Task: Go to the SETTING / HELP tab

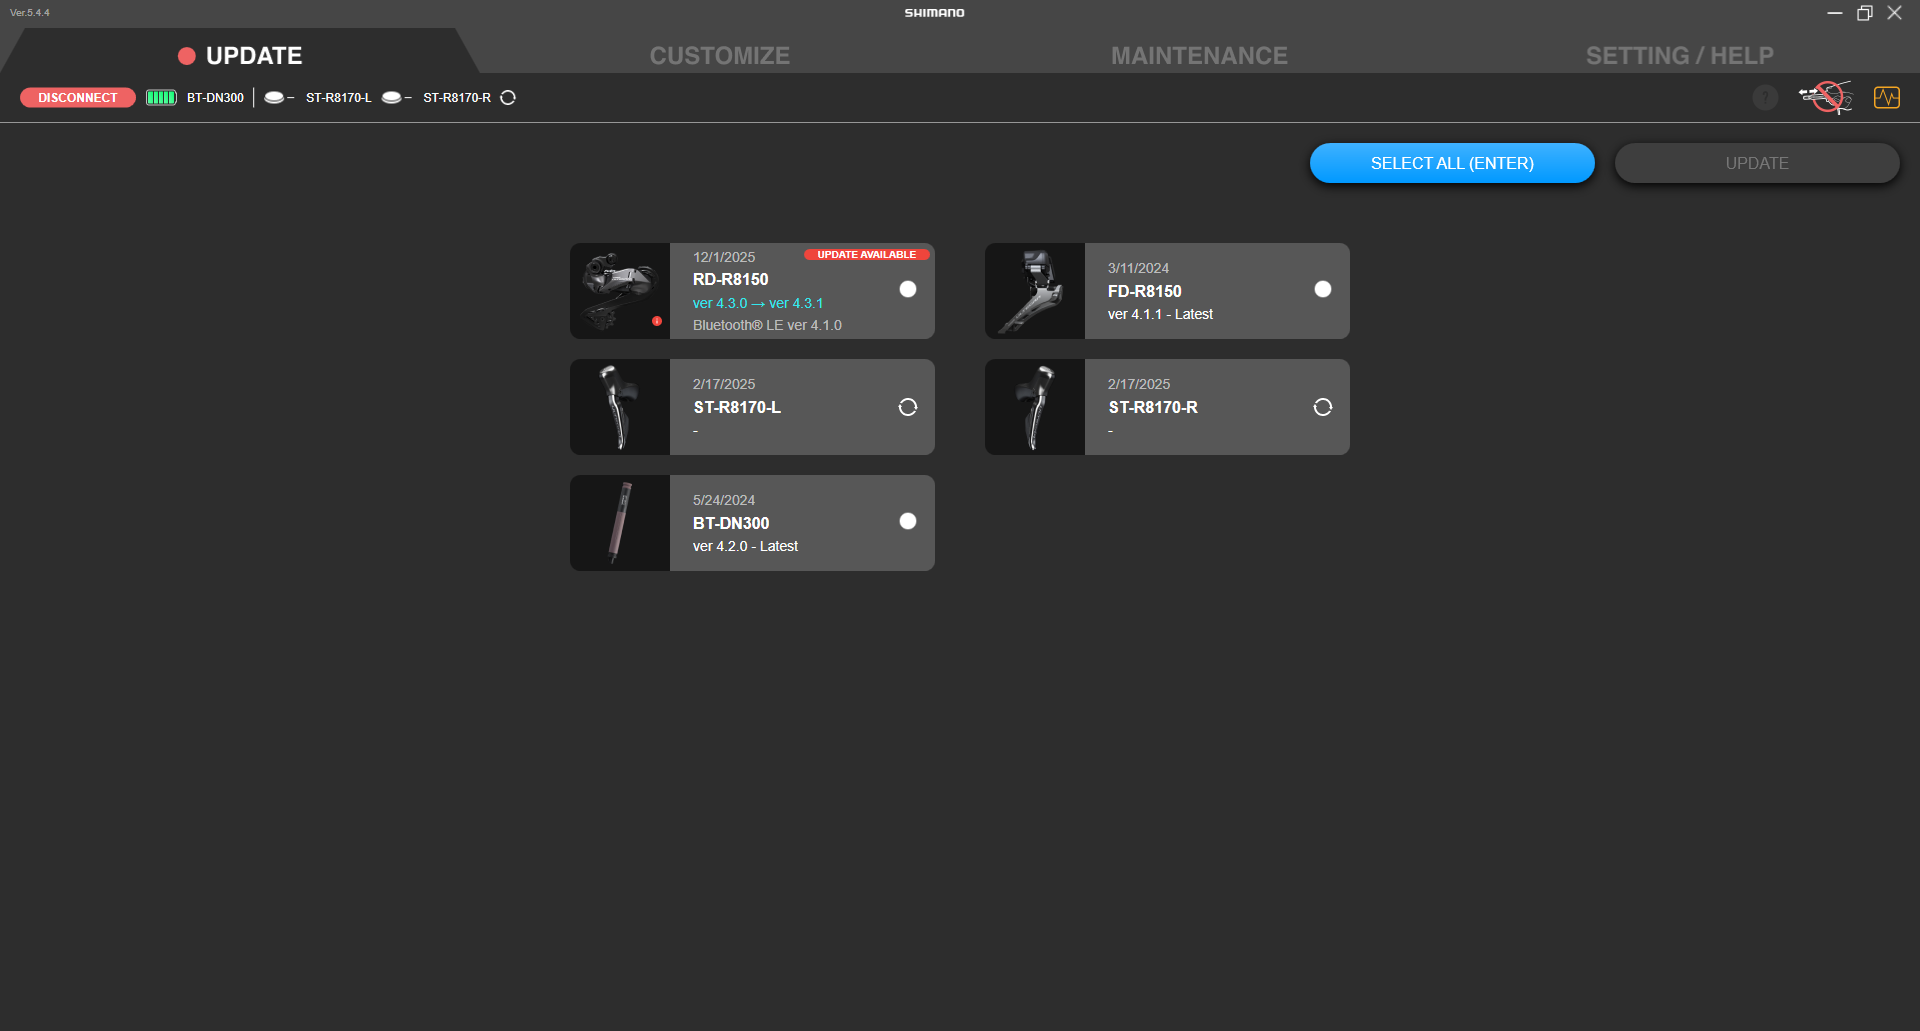Action: (1679, 56)
